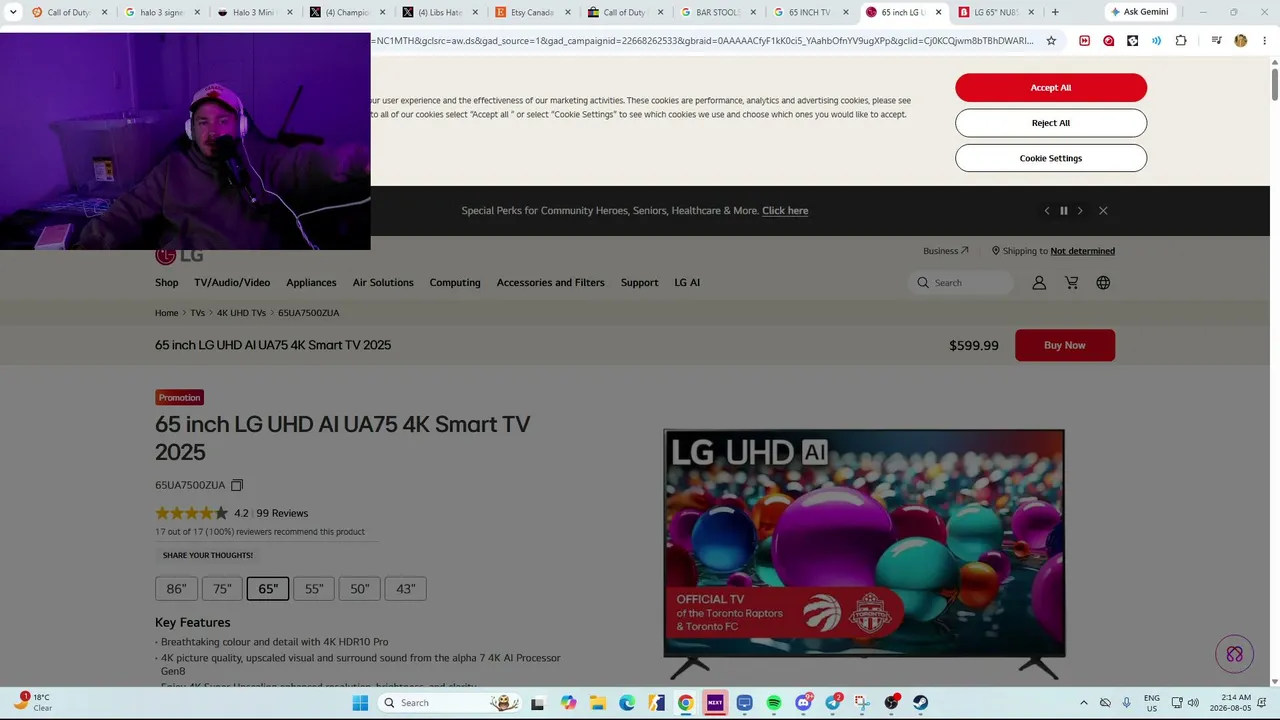Image resolution: width=1280 pixels, height=720 pixels.
Task: Go to 4K UHD TVs breadcrumb
Action: (x=241, y=313)
